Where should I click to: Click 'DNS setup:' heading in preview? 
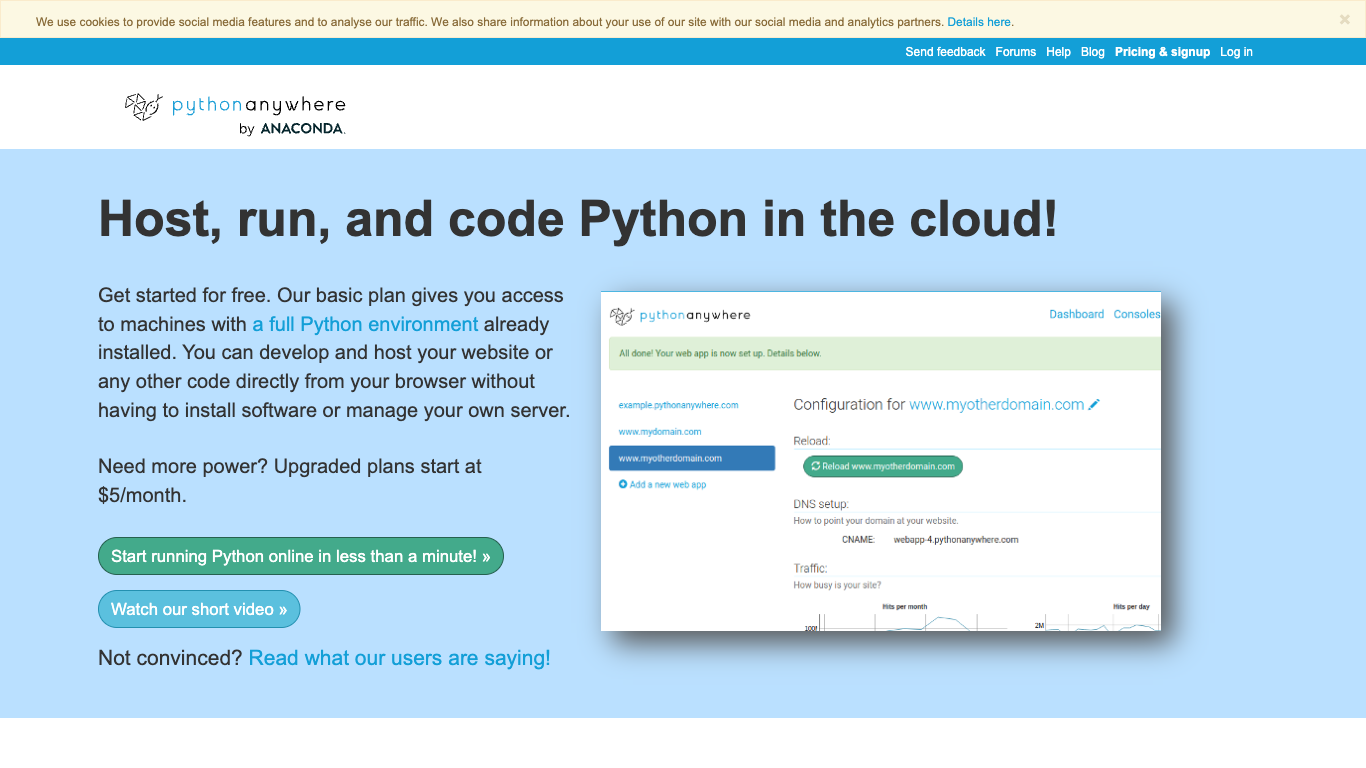tap(821, 504)
